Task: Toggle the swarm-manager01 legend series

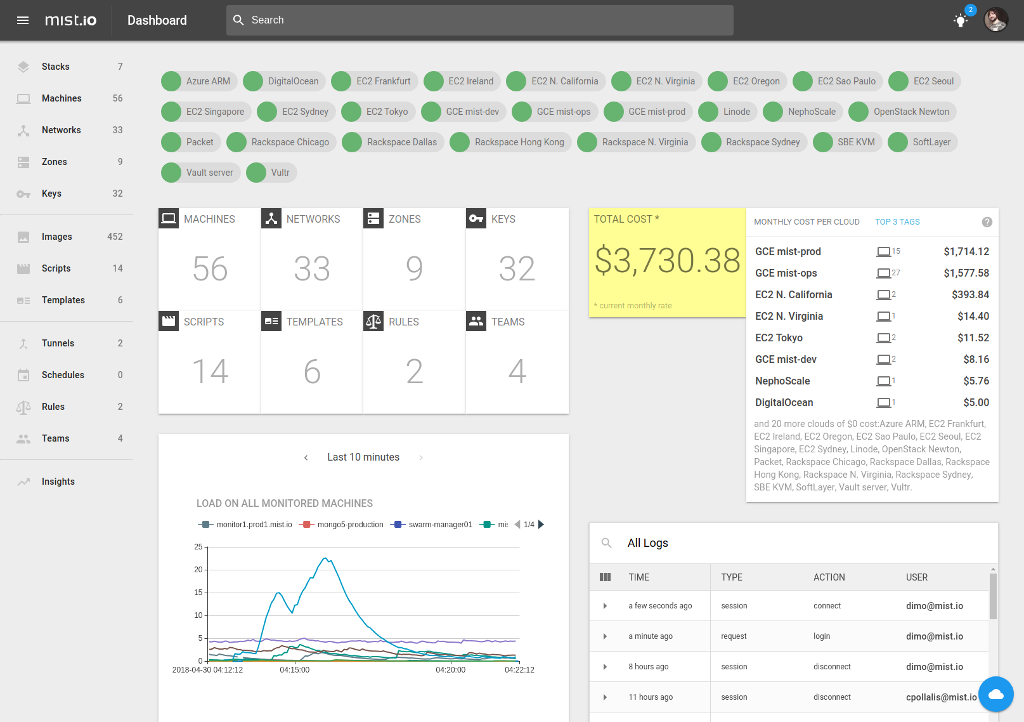Action: (432, 524)
